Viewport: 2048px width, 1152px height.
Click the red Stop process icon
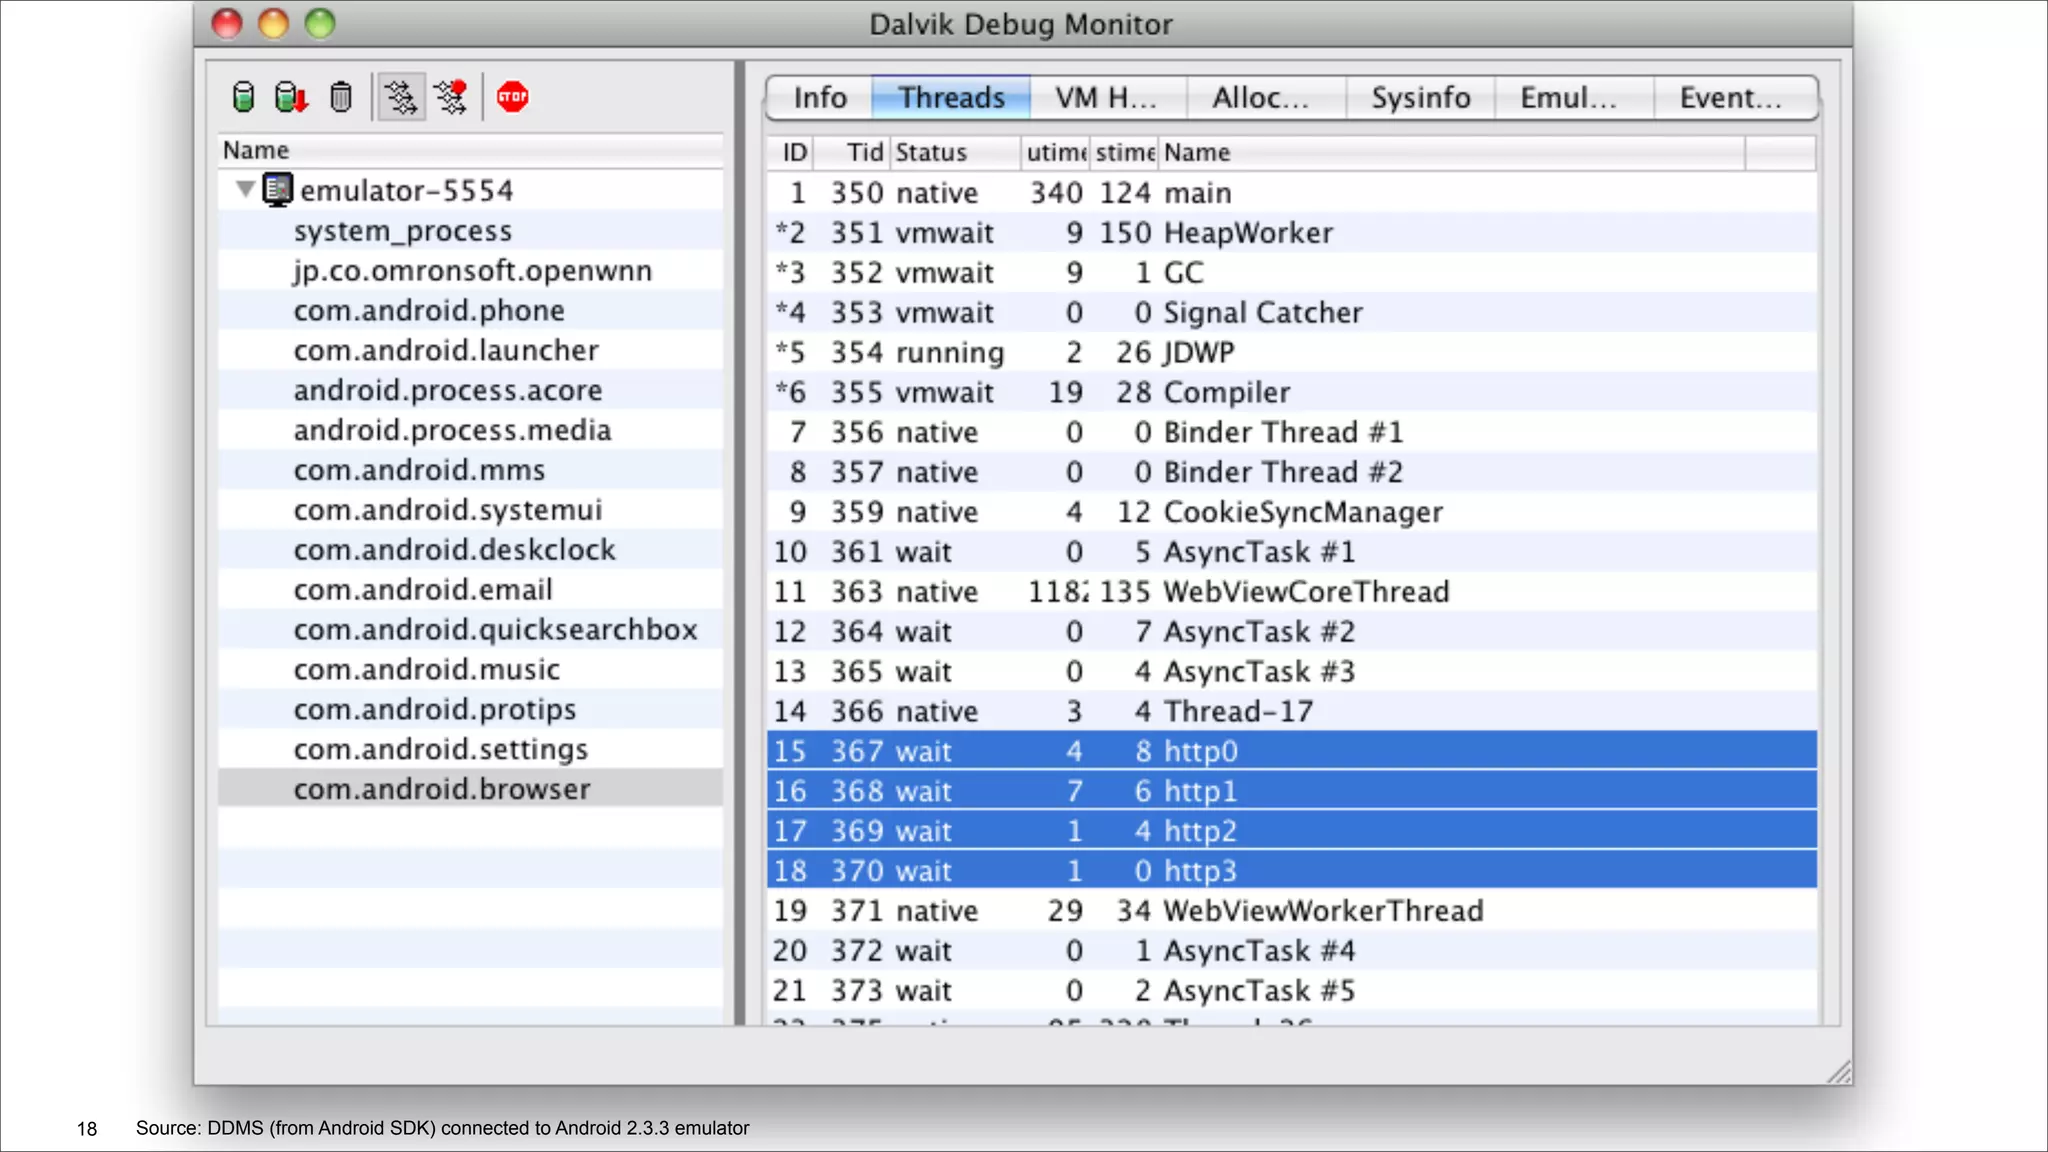pyautogui.click(x=513, y=97)
